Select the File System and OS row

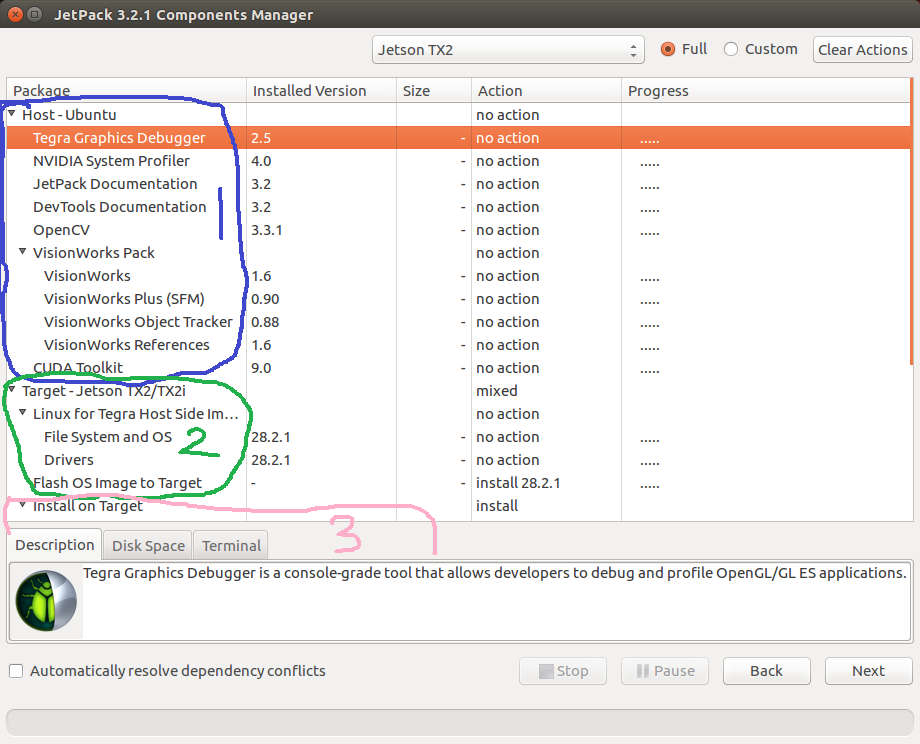click(x=458, y=437)
